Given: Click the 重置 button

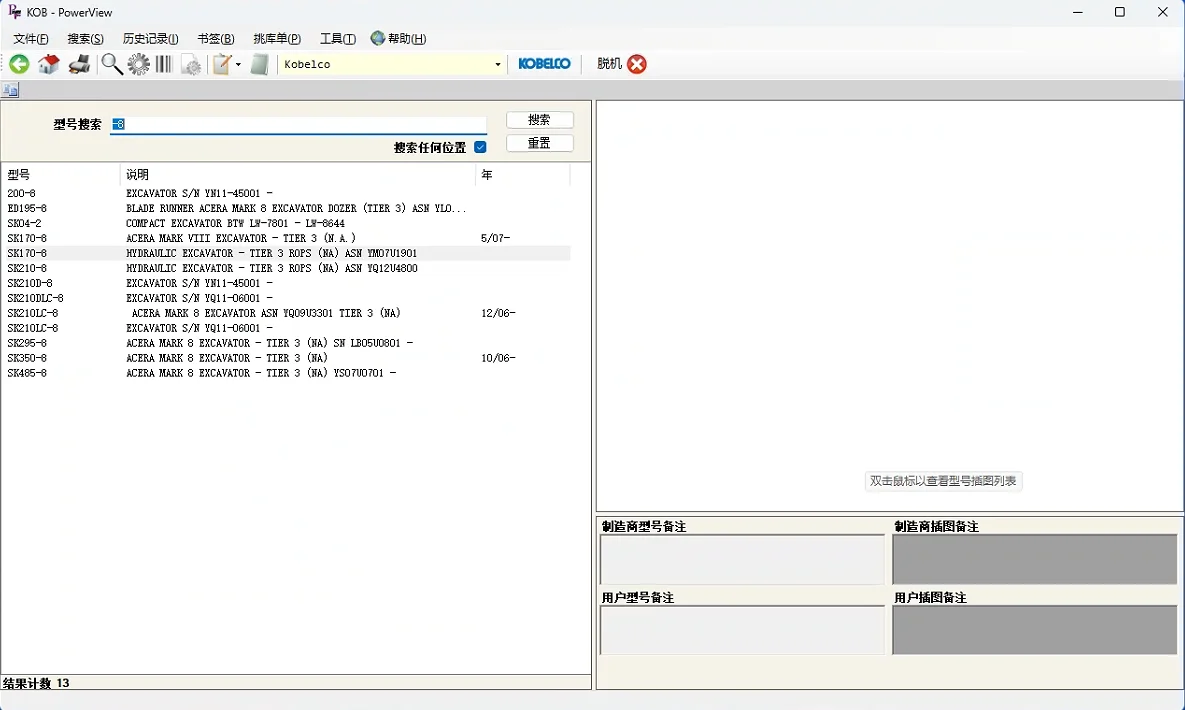Looking at the screenshot, I should 540,143.
